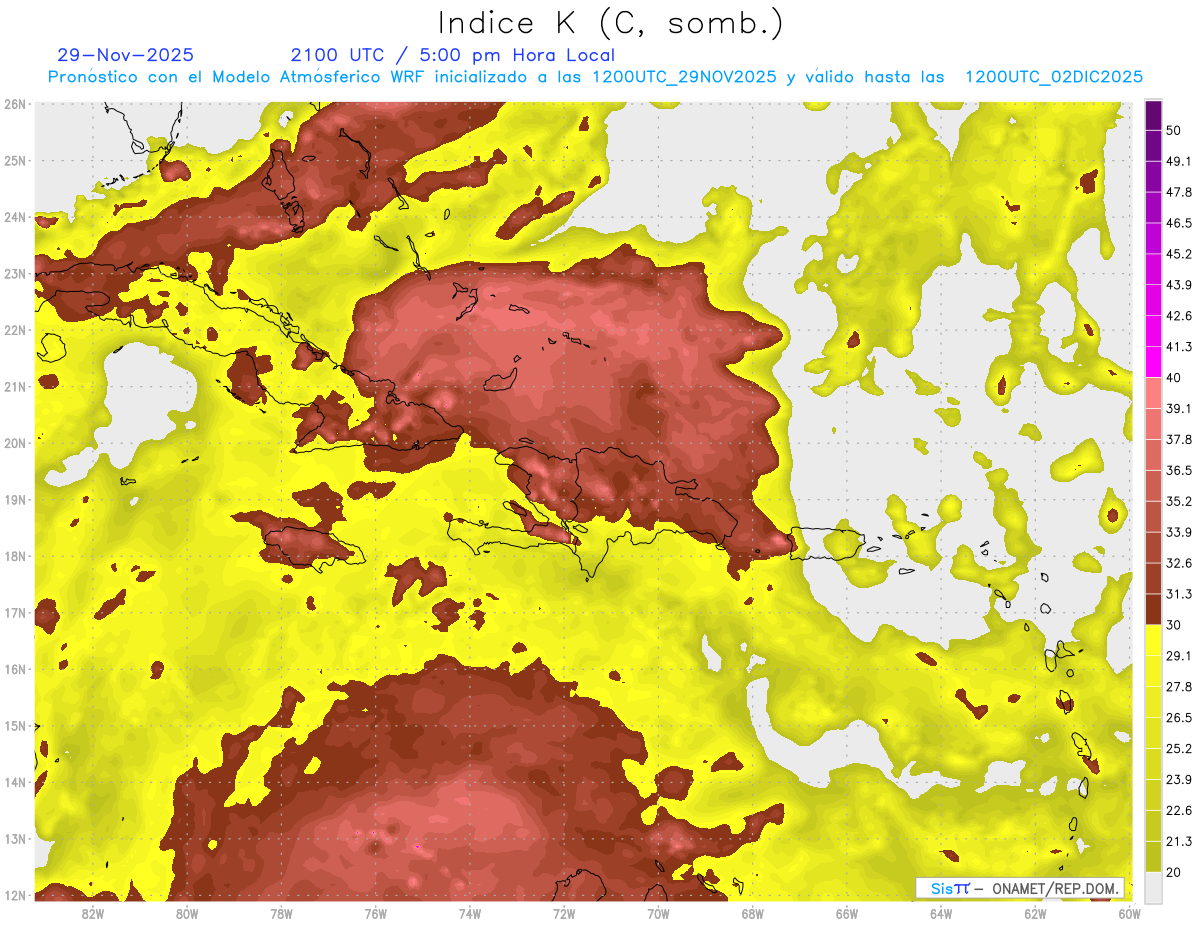Image resolution: width=1200 pixels, height=927 pixels.
Task: Click the colorbar value "25.2"
Action: tap(1179, 748)
